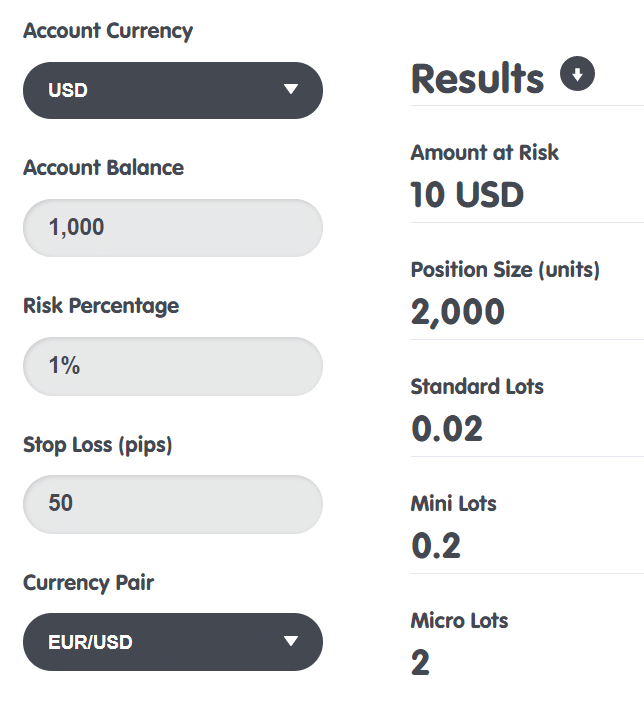Click the Micro Lots 2 result
Viewport: 644px width, 712px height.
coord(420,663)
